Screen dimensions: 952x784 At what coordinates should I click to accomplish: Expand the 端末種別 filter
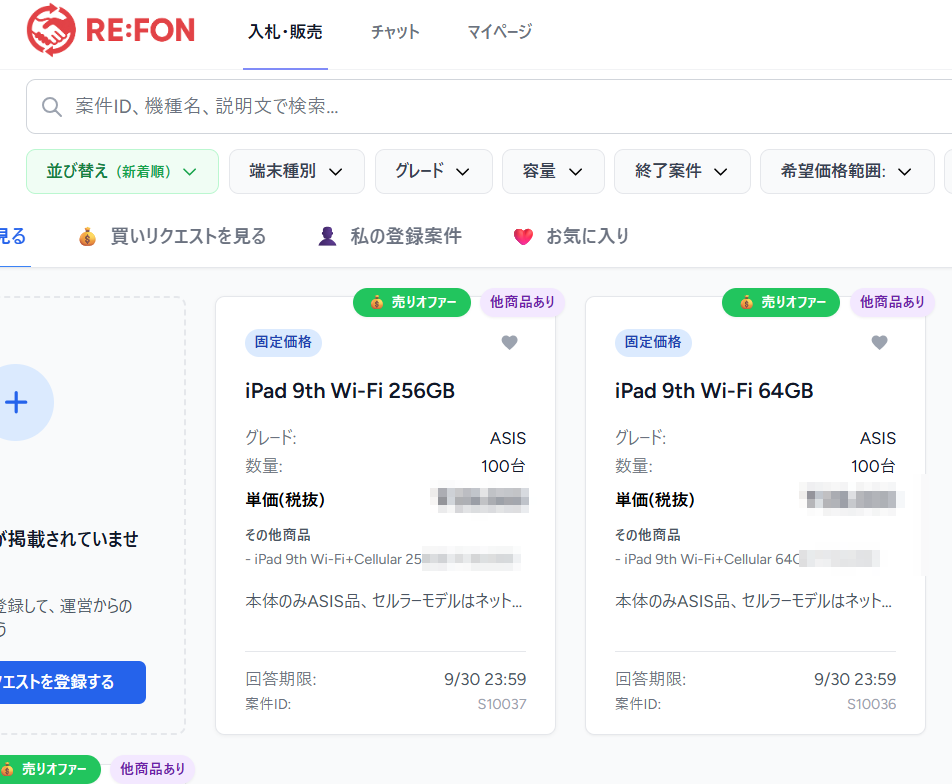click(296, 171)
